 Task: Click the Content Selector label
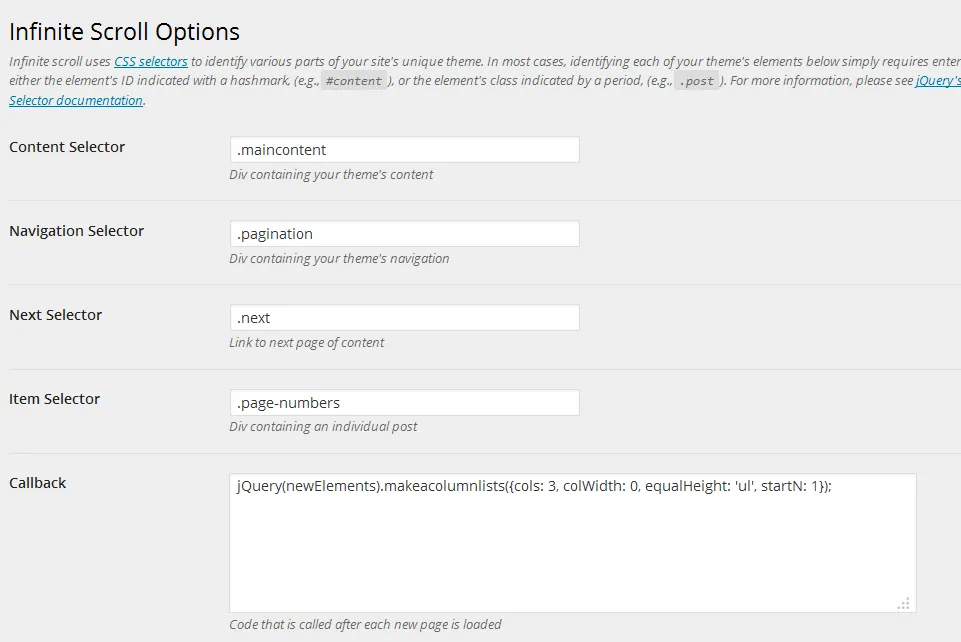click(x=67, y=147)
